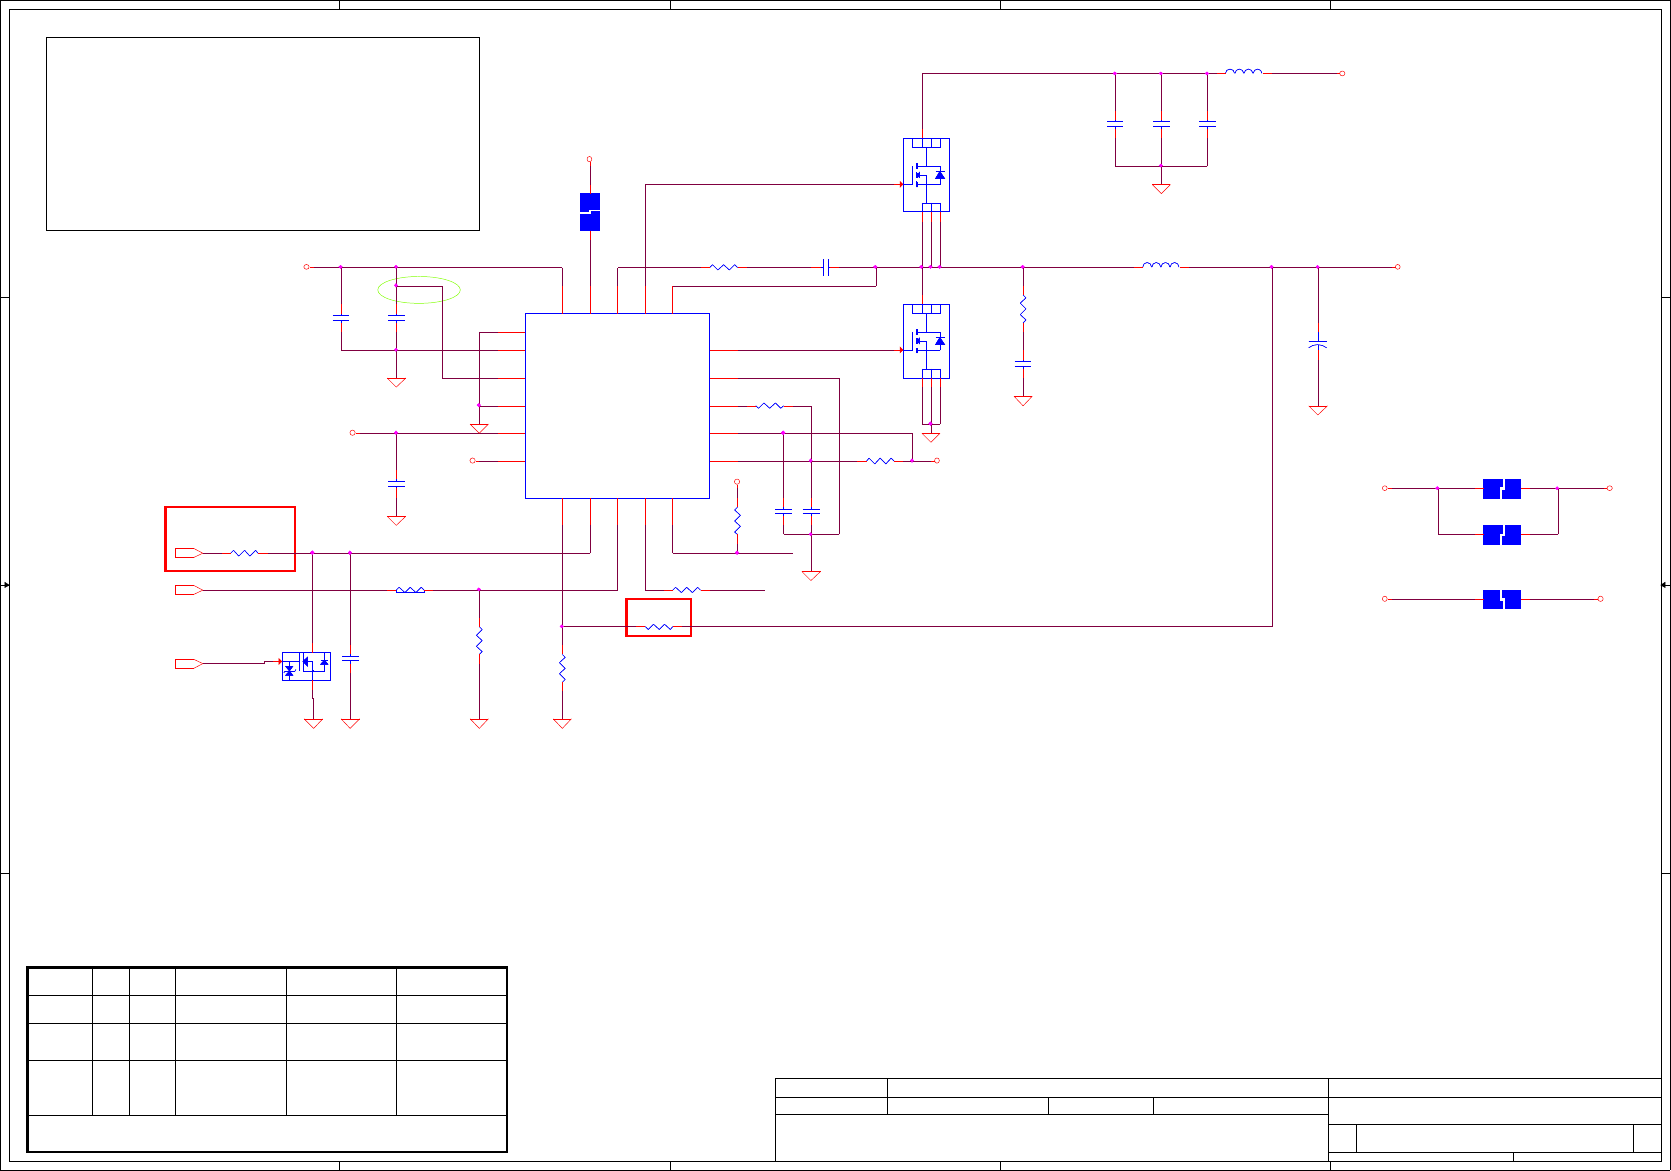The image size is (1671, 1171).
Task: Click the left border navigation arrow
Action: pyautogui.click(x=6, y=585)
